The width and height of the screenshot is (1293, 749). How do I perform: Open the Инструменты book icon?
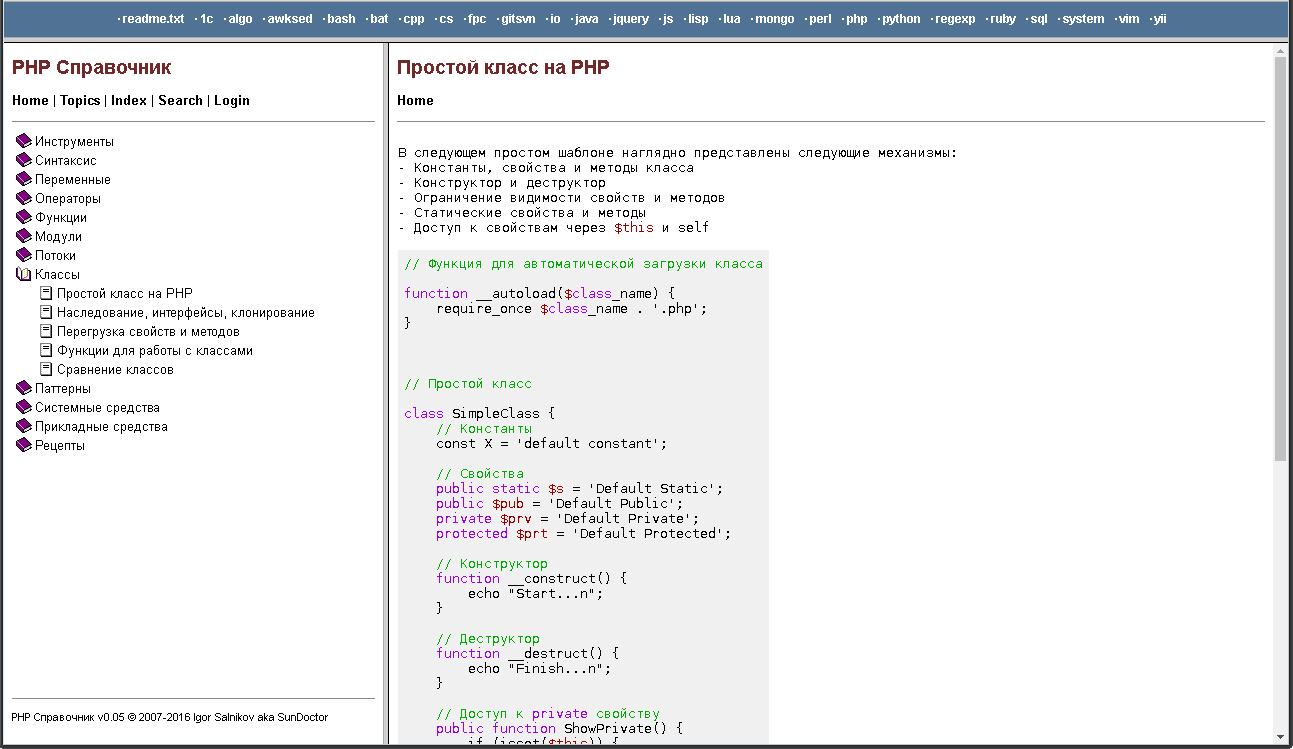click(22, 141)
